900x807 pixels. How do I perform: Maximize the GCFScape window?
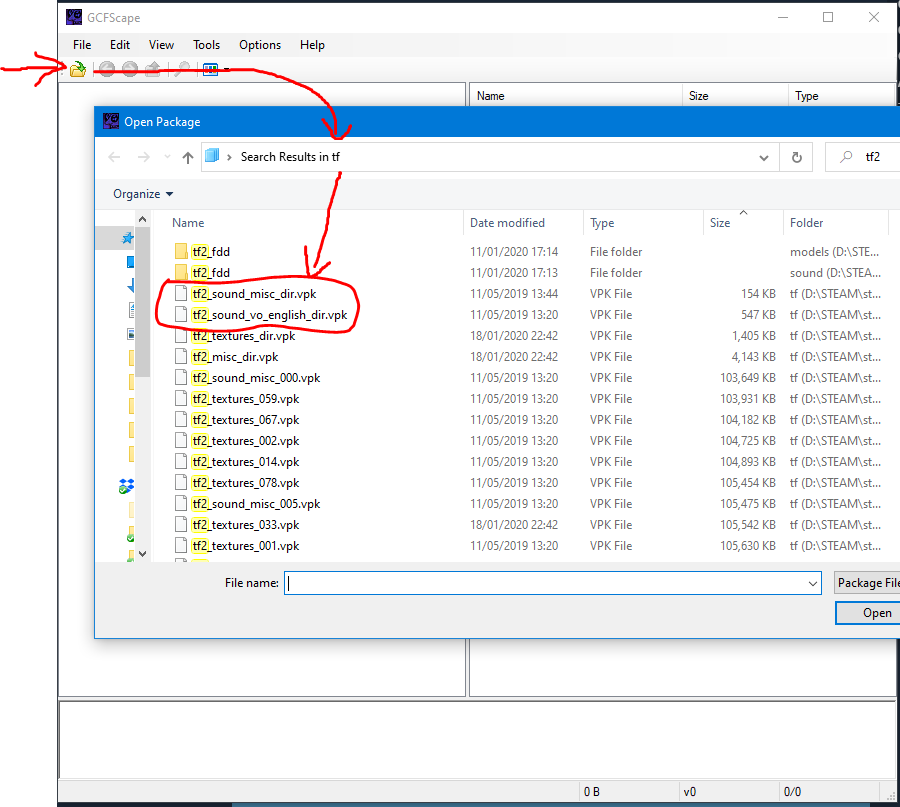pyautogui.click(x=828, y=17)
